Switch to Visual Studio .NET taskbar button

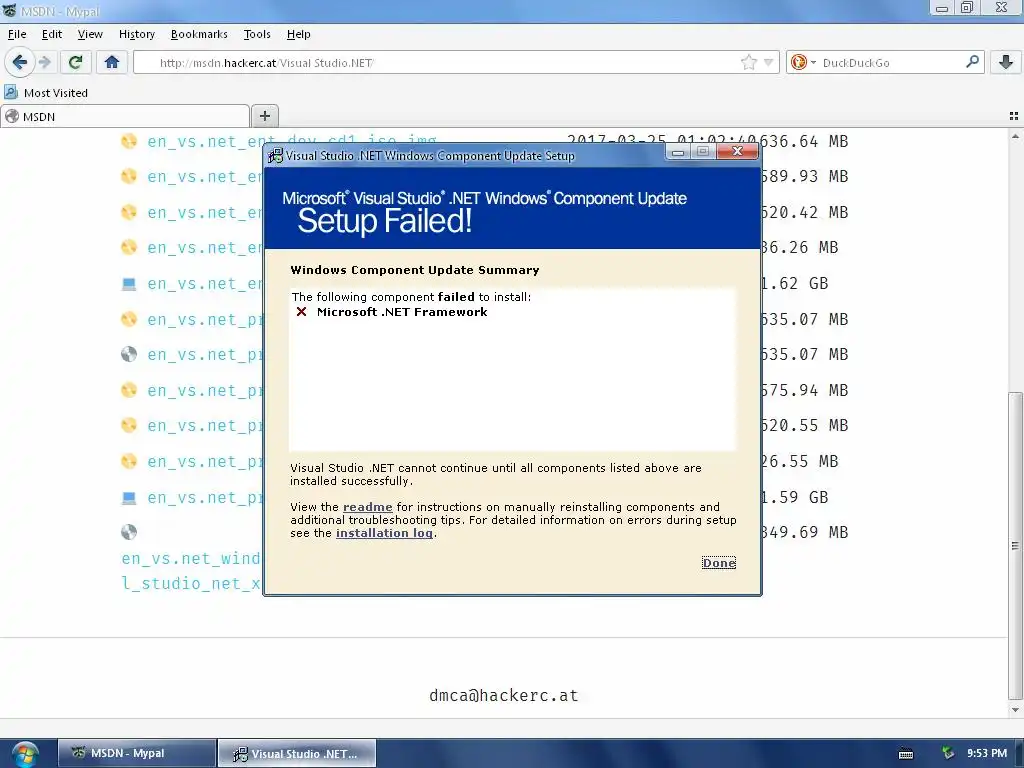pyautogui.click(x=296, y=753)
